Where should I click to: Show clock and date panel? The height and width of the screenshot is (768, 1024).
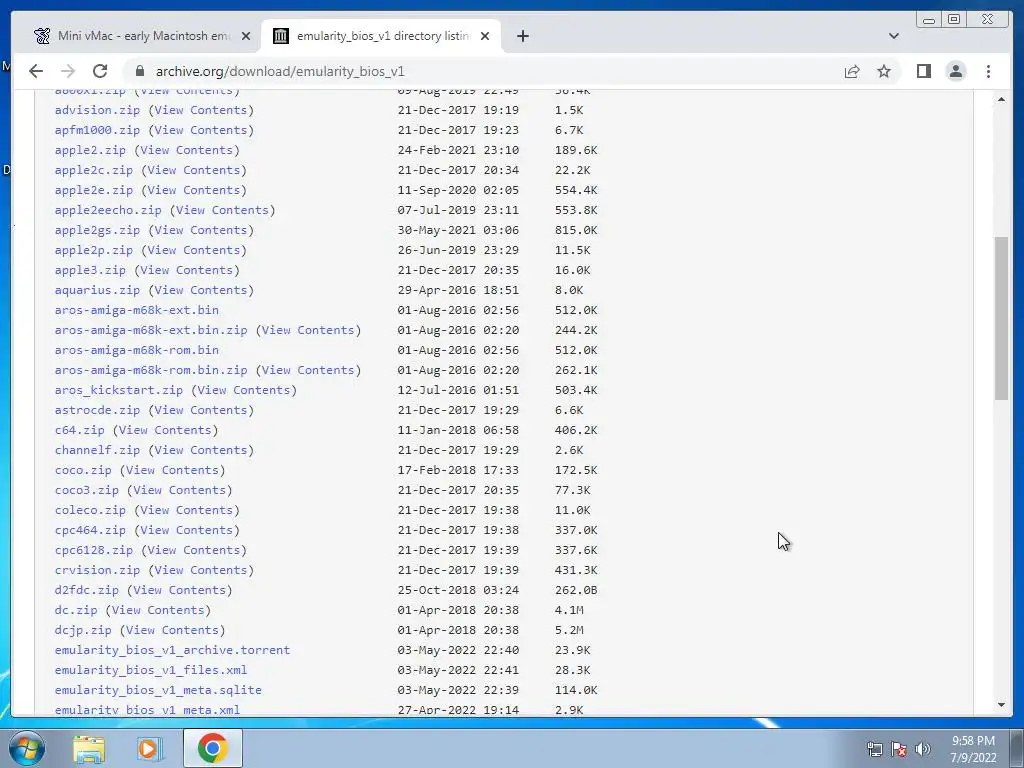click(973, 749)
